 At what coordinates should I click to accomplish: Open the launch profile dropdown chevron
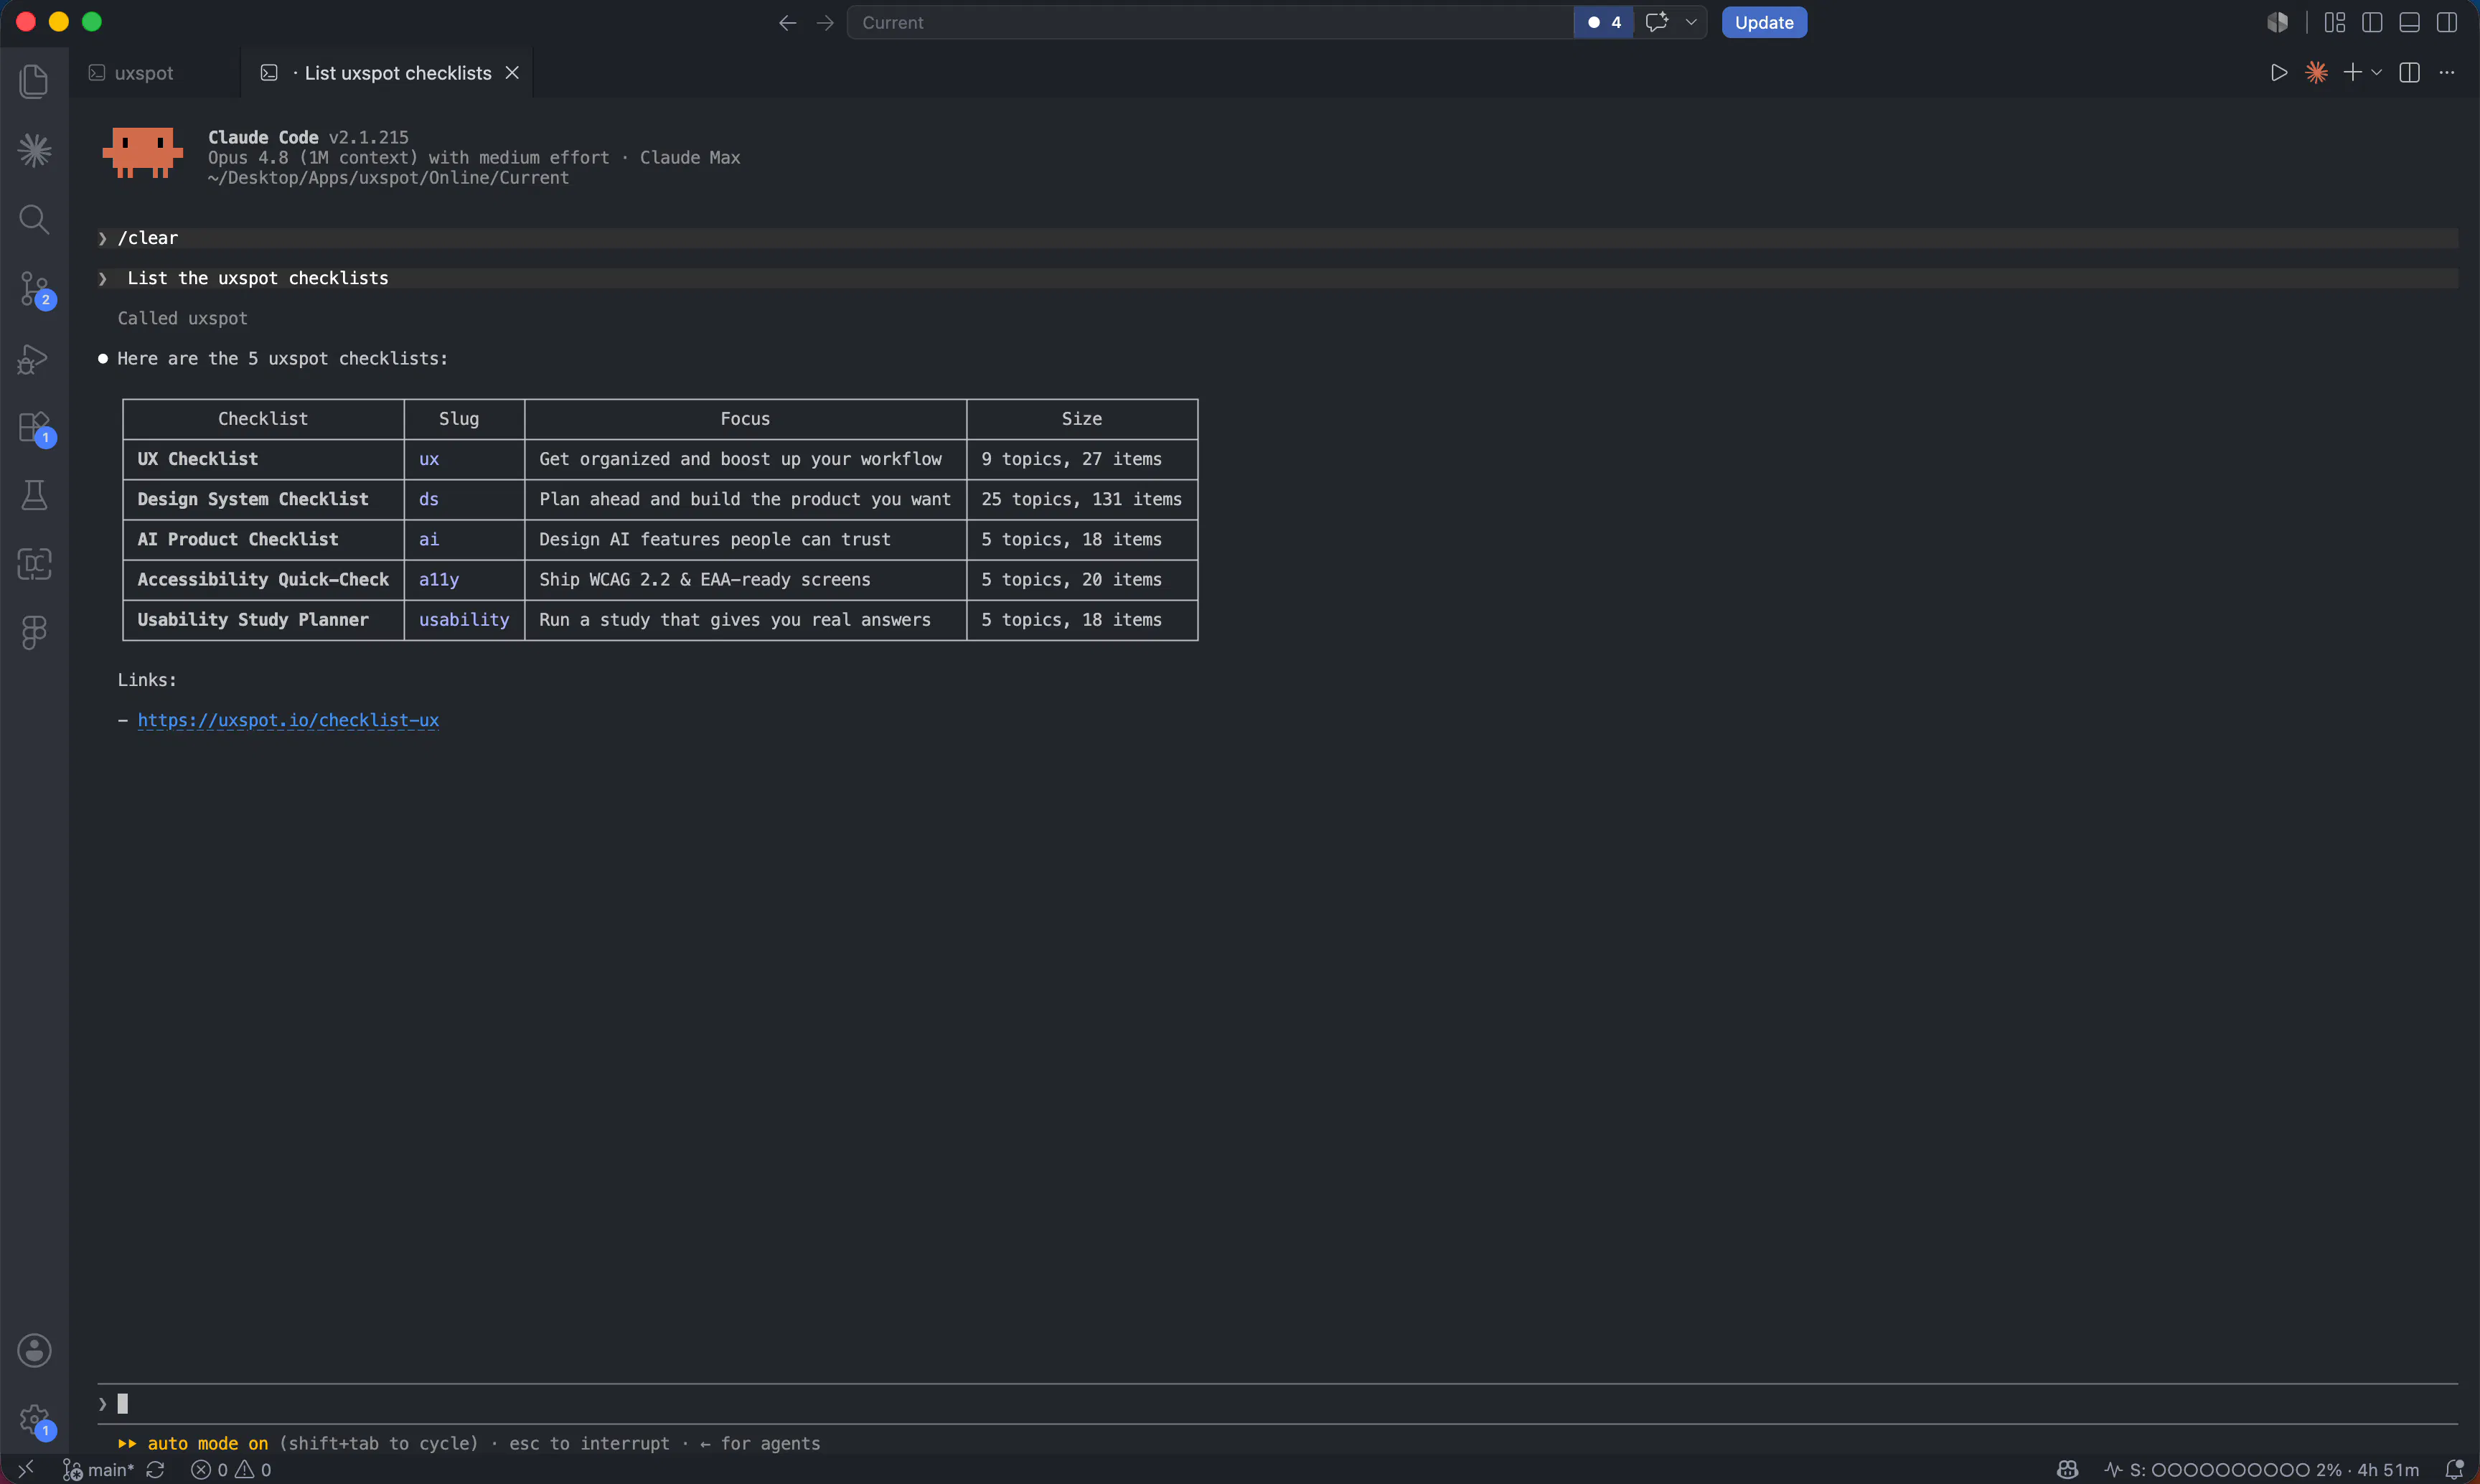click(x=2377, y=73)
